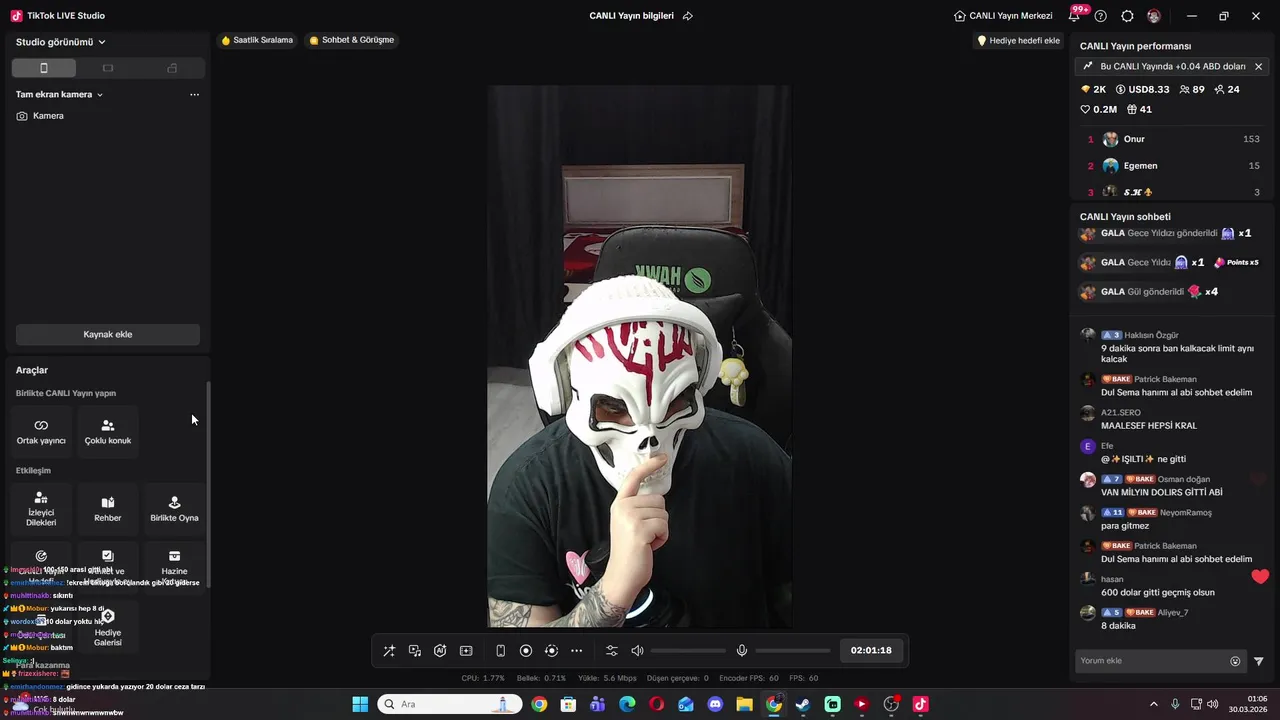Share the live stream via share arrow
This screenshot has width=1280, height=720.
coord(688,16)
